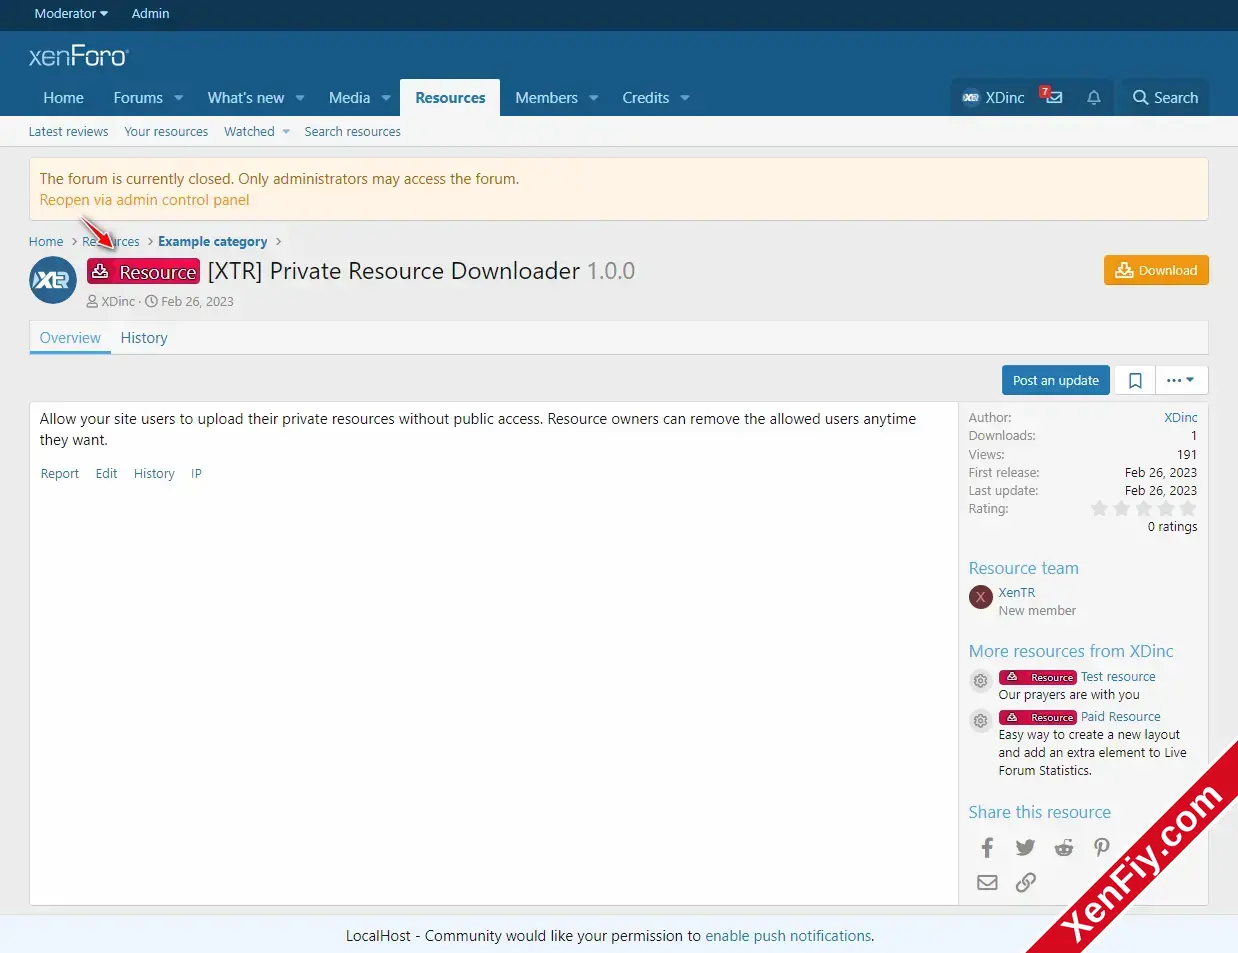Screen dimensions: 1238x953
Task: Click the History link under description
Action: pos(154,474)
